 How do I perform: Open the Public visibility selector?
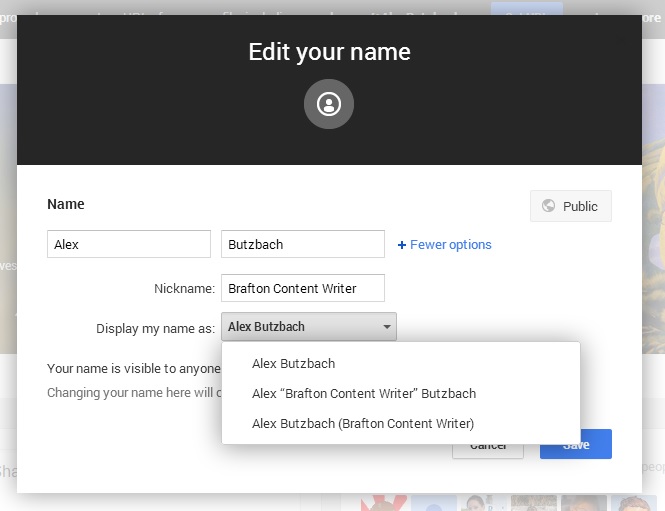(570, 206)
